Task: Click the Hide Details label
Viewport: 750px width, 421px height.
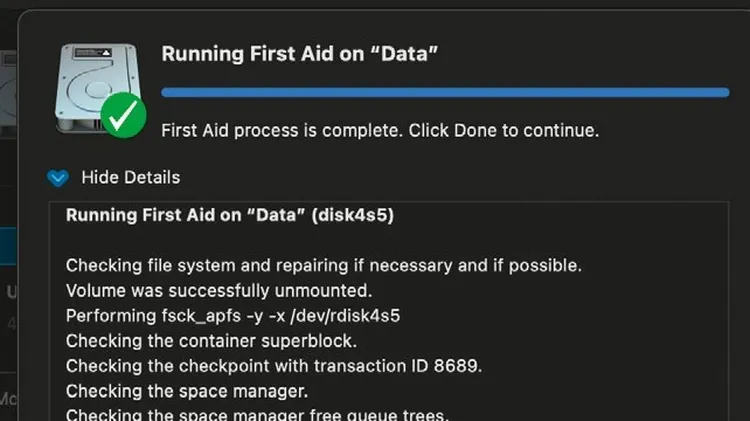Action: click(x=130, y=178)
